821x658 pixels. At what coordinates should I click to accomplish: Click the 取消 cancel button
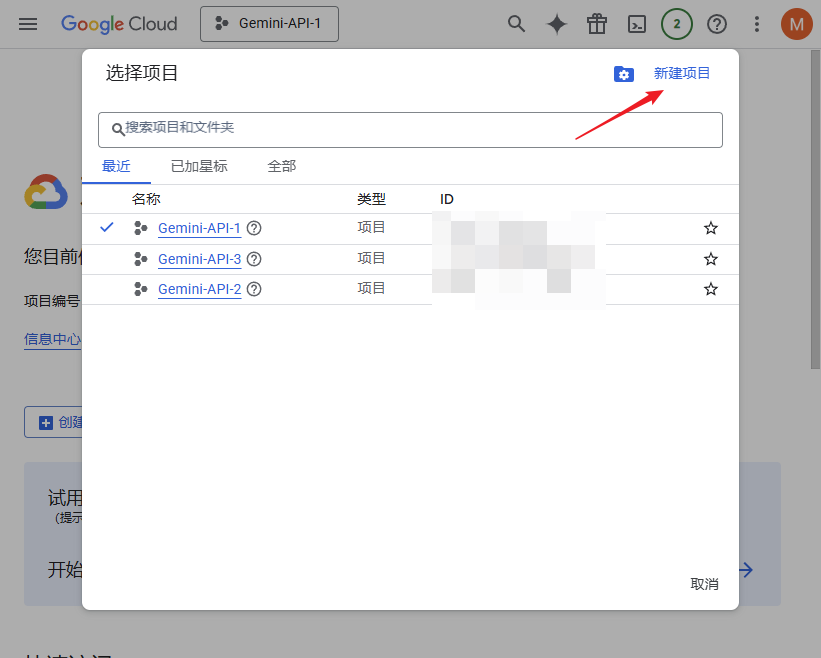[704, 584]
